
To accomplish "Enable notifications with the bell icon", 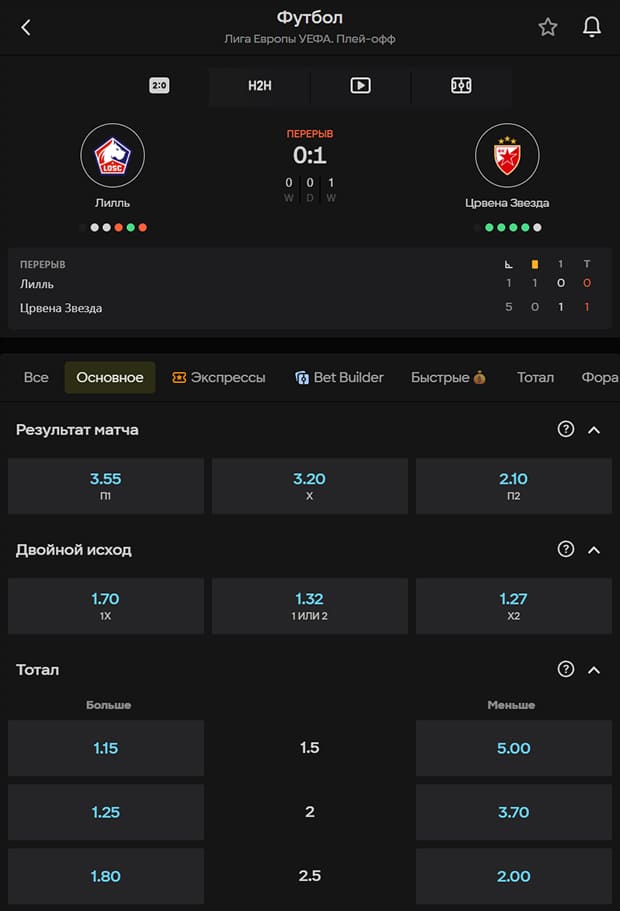I will pyautogui.click(x=592, y=27).
